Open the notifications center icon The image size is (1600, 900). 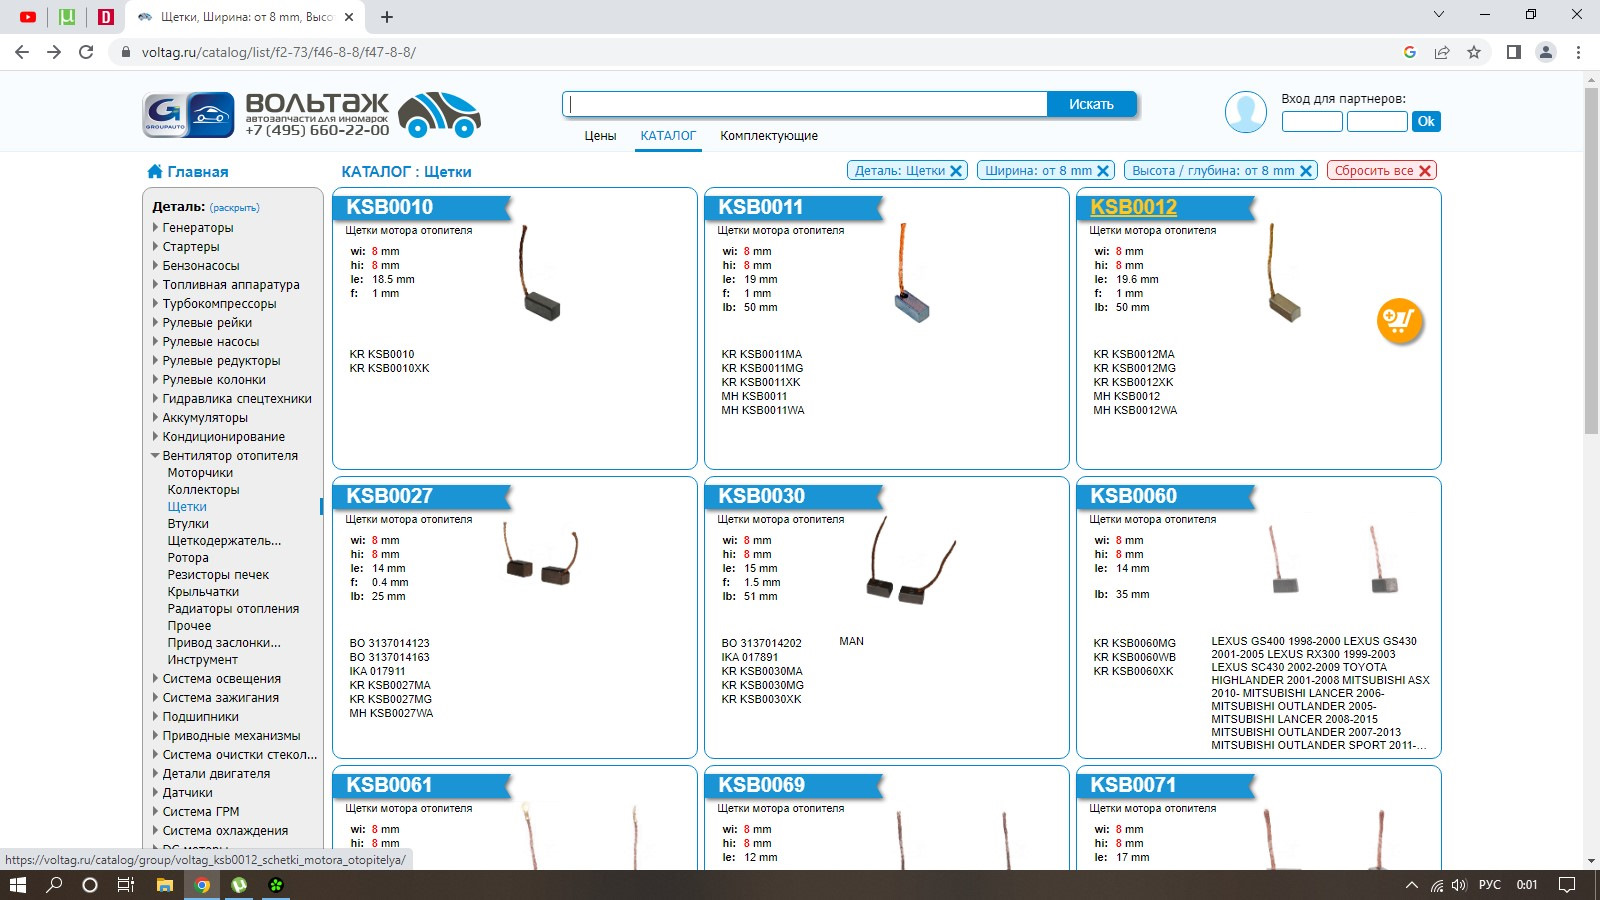(1567, 885)
